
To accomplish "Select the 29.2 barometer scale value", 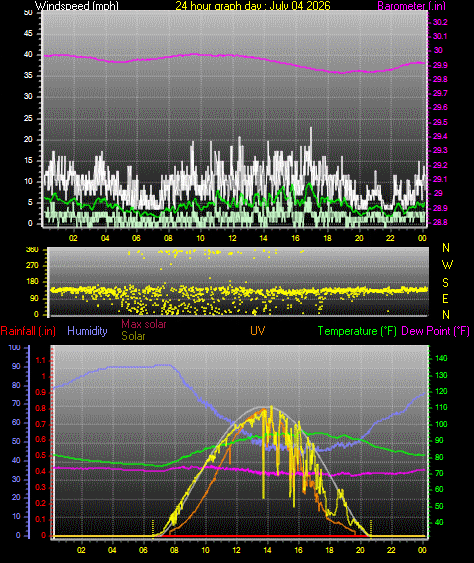I will [440, 165].
